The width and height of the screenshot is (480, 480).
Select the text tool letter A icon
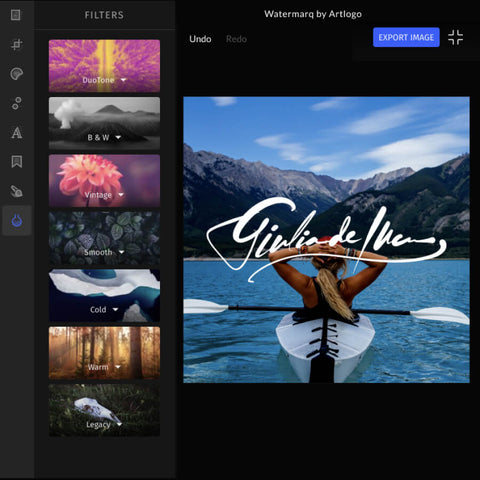pos(16,132)
